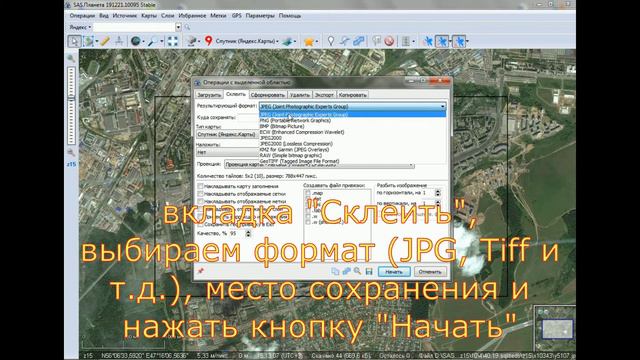Open the yellow star favorites icon
640x360 pixels.
pyautogui.click(x=309, y=41)
